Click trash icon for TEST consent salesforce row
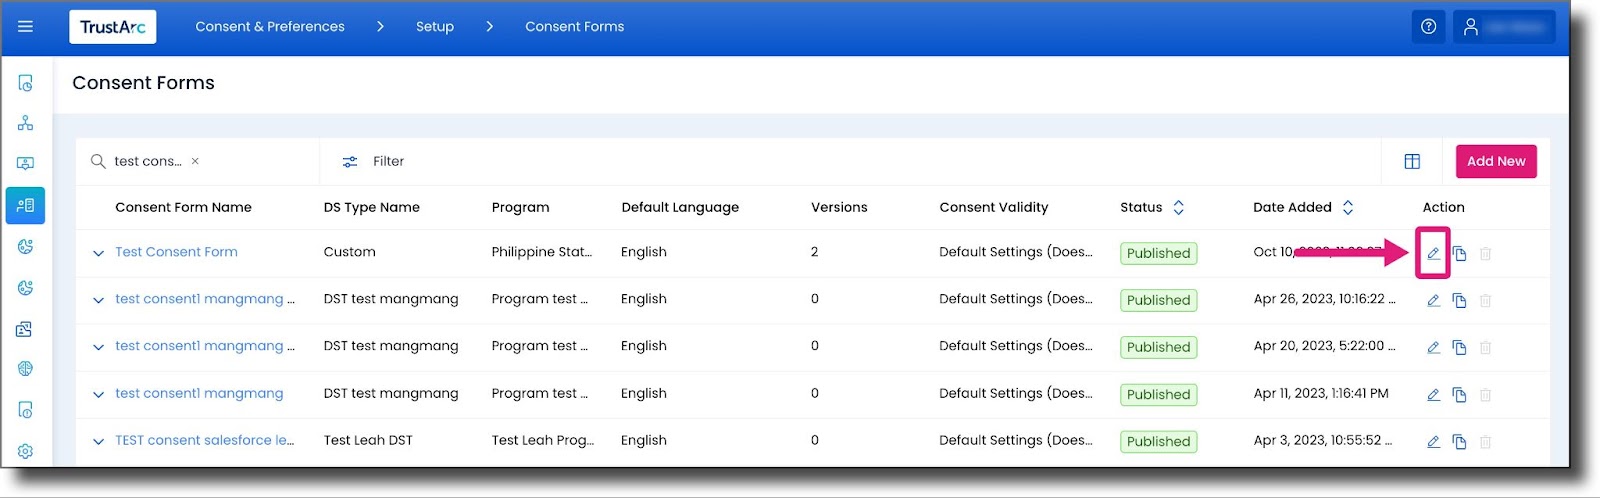This screenshot has width=1600, height=498. pyautogui.click(x=1485, y=441)
